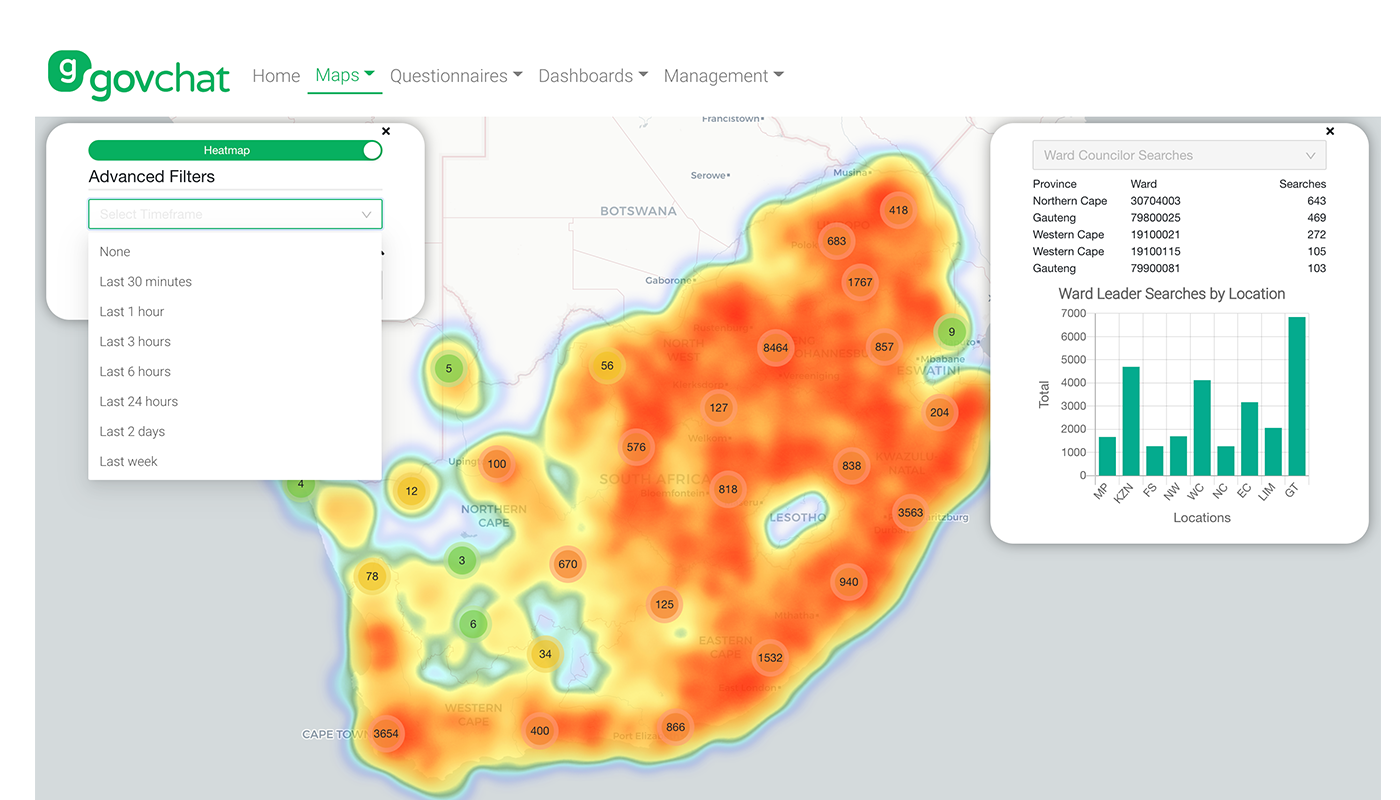
Task: Click ward 19100021 table row
Action: point(1179,235)
